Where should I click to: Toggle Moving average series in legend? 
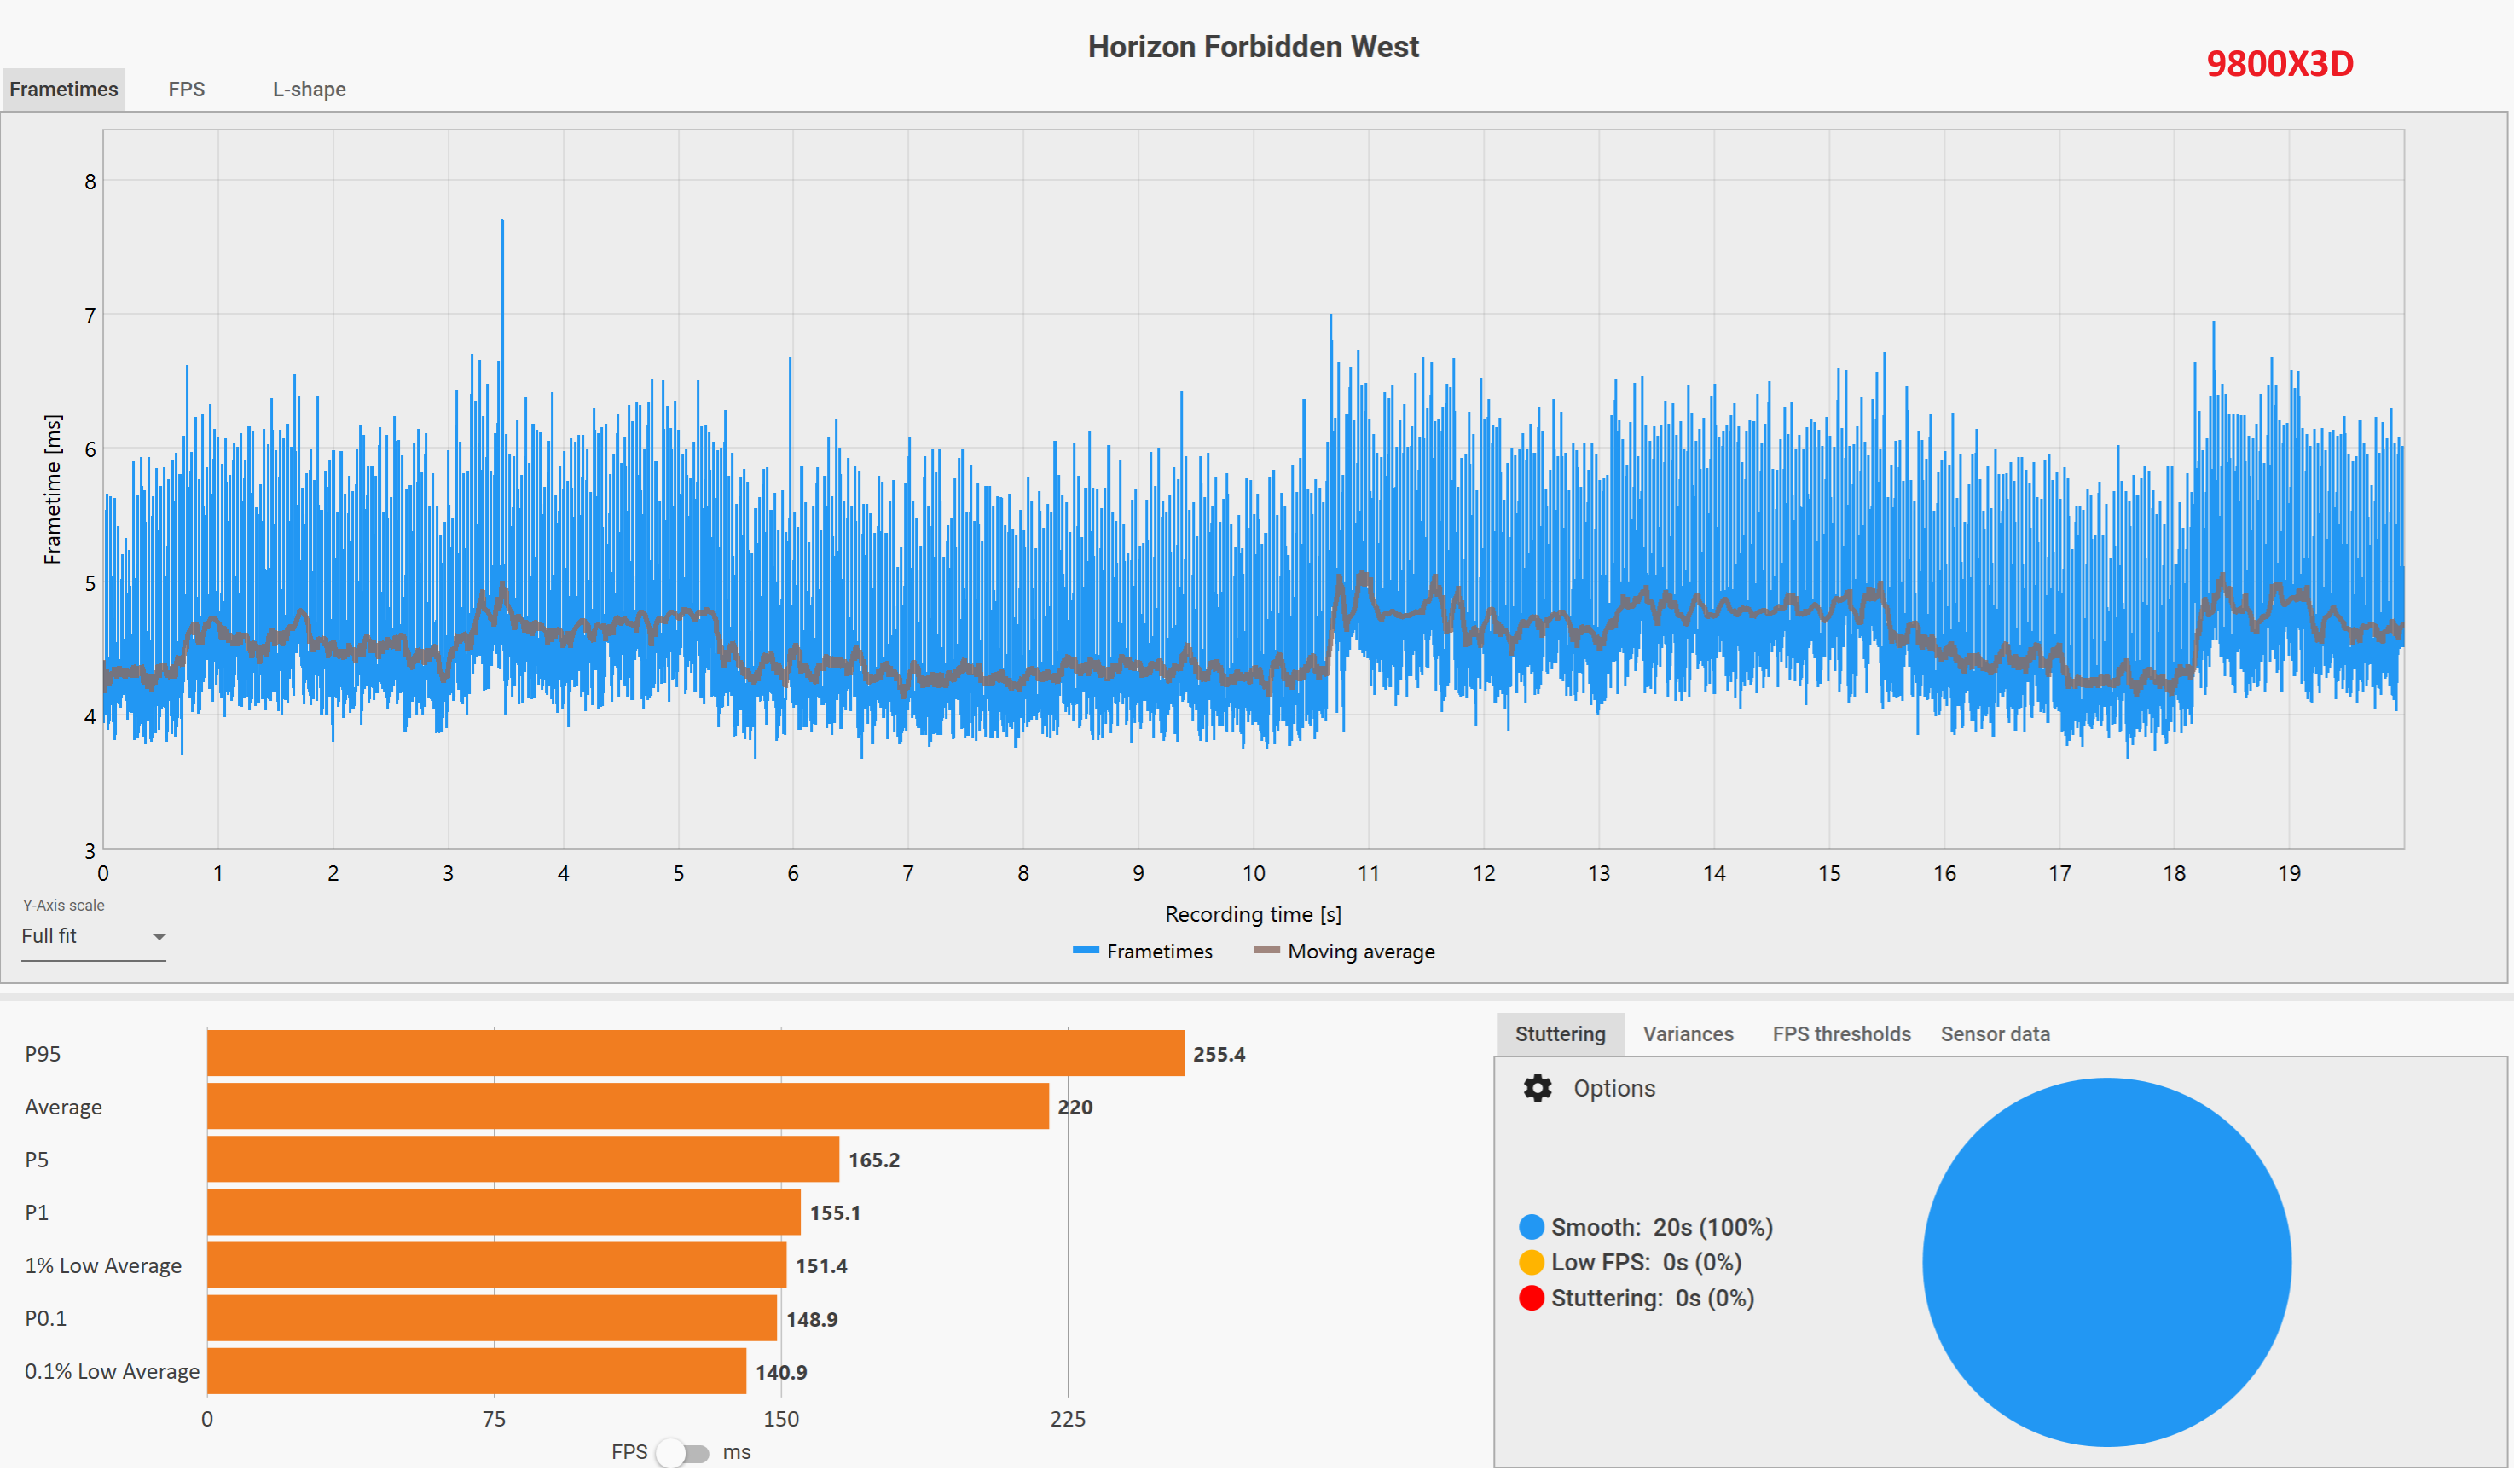(1345, 952)
